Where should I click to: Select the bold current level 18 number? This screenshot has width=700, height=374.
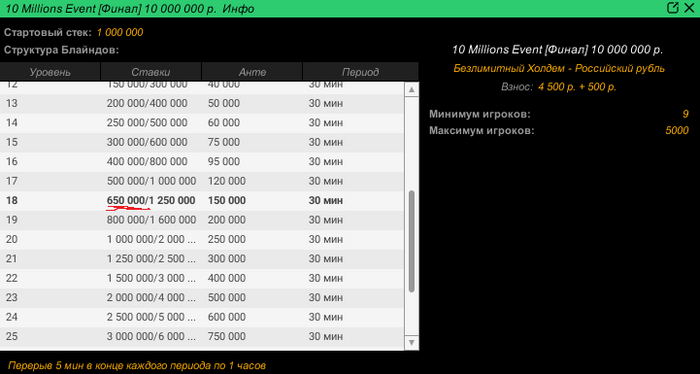click(x=12, y=201)
